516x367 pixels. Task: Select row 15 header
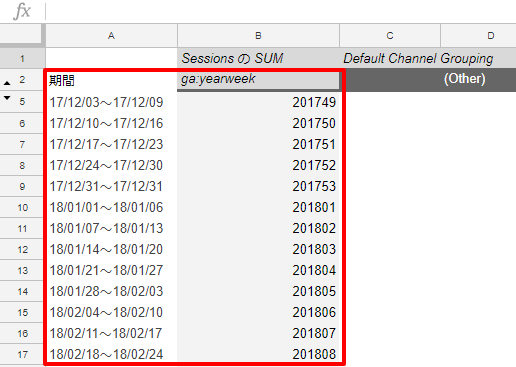point(22,312)
